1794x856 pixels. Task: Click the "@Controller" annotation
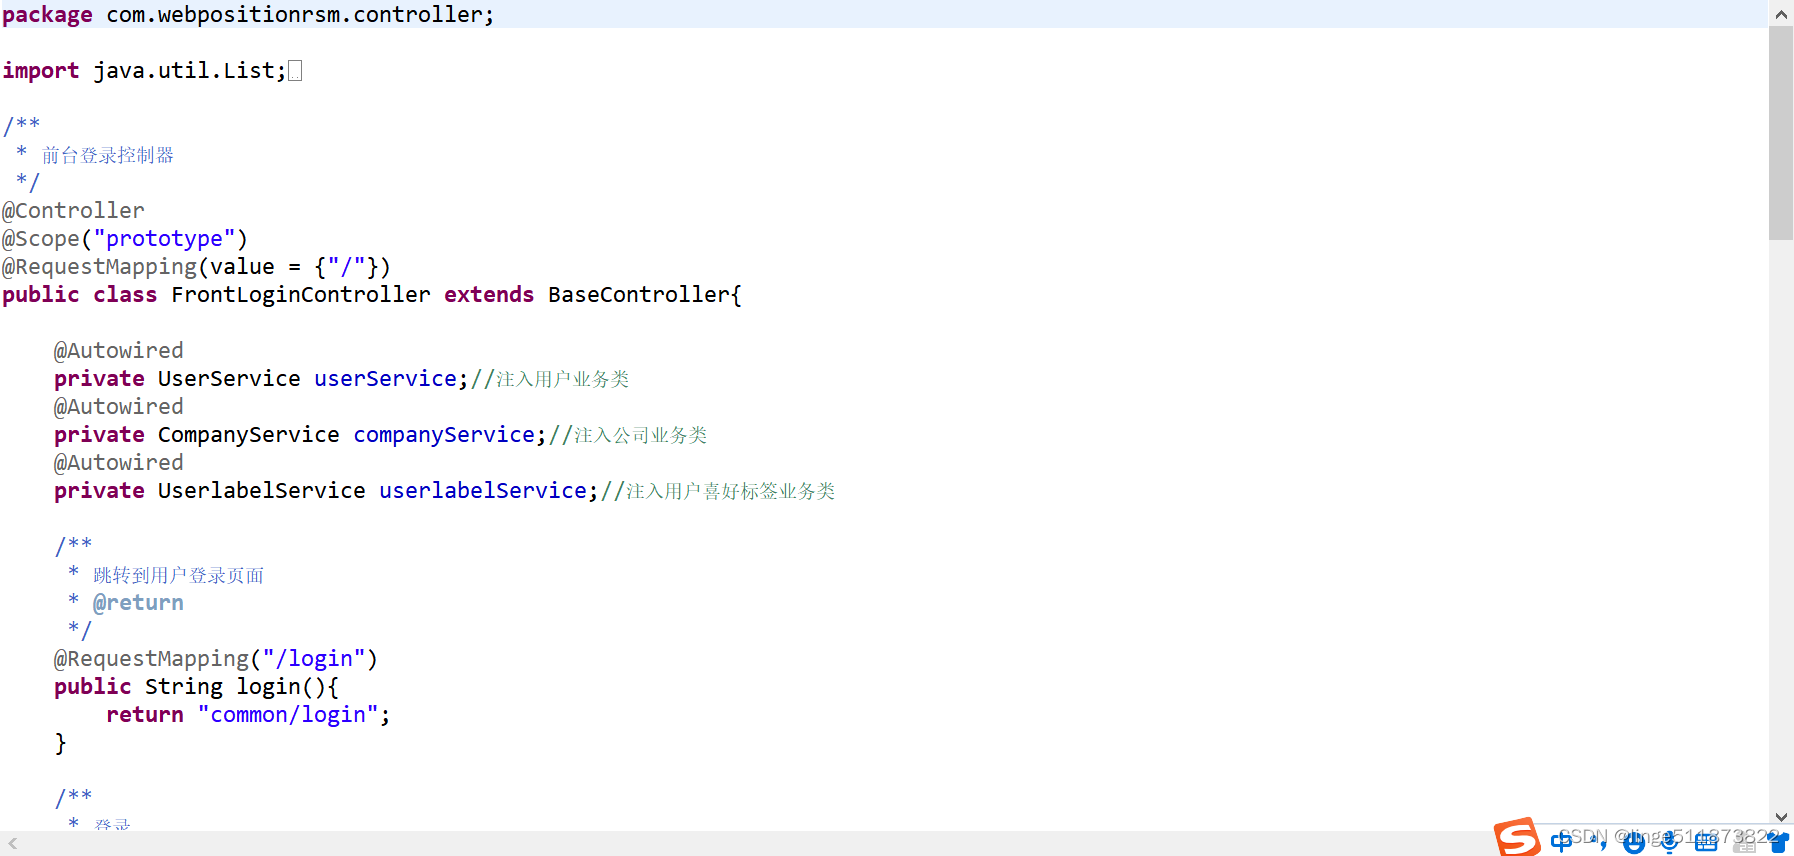[73, 211]
